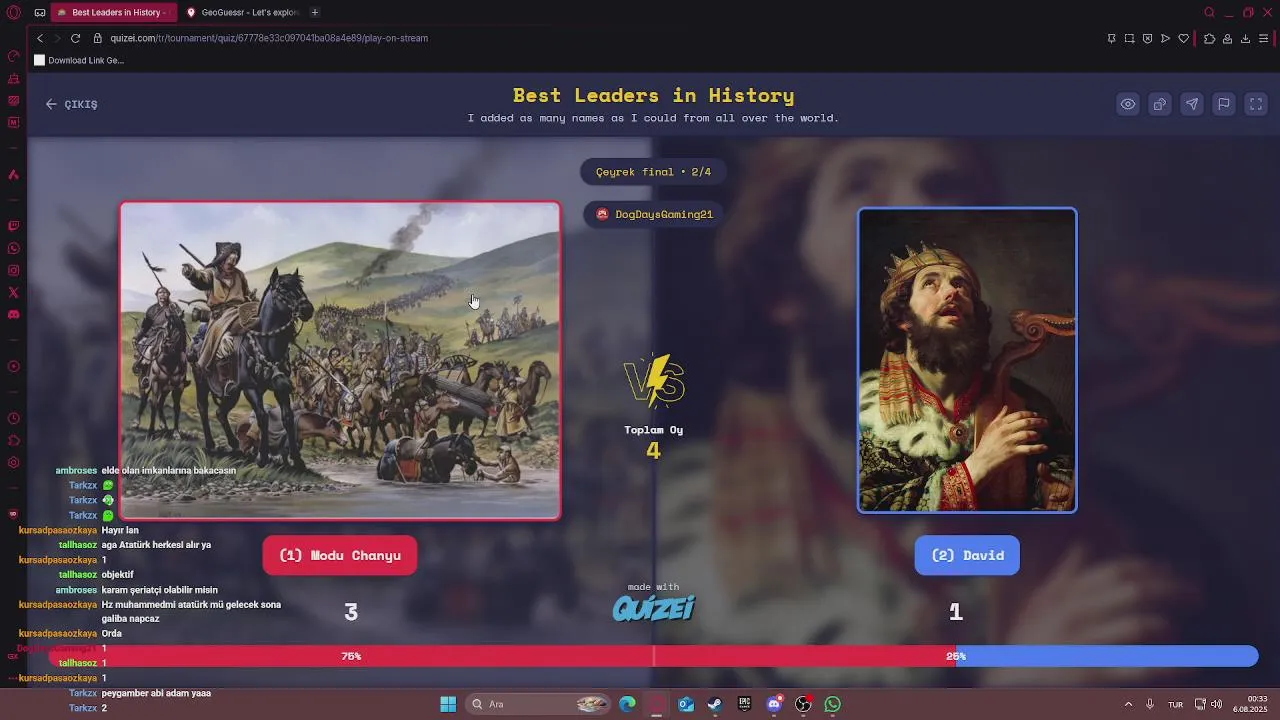1280x720 pixels.
Task: Click the send-flow play arrow icon
Action: tap(1165, 38)
